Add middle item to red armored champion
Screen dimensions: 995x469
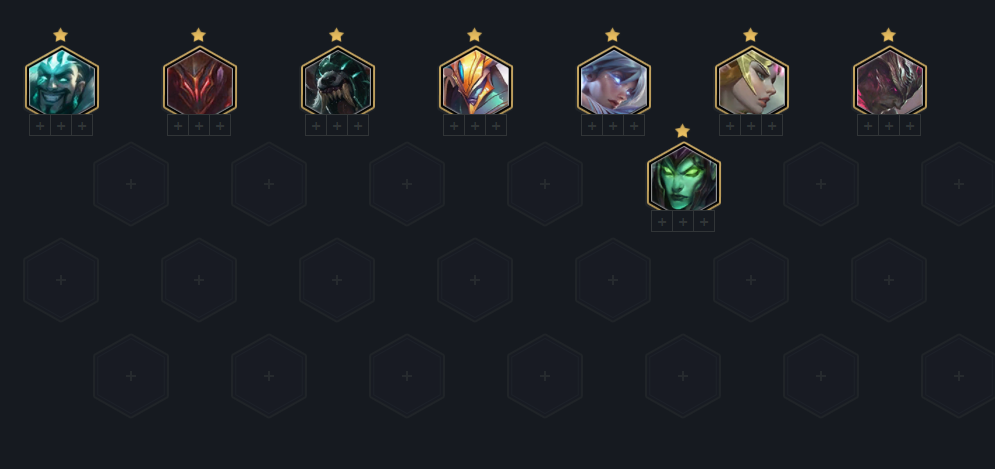click(199, 126)
